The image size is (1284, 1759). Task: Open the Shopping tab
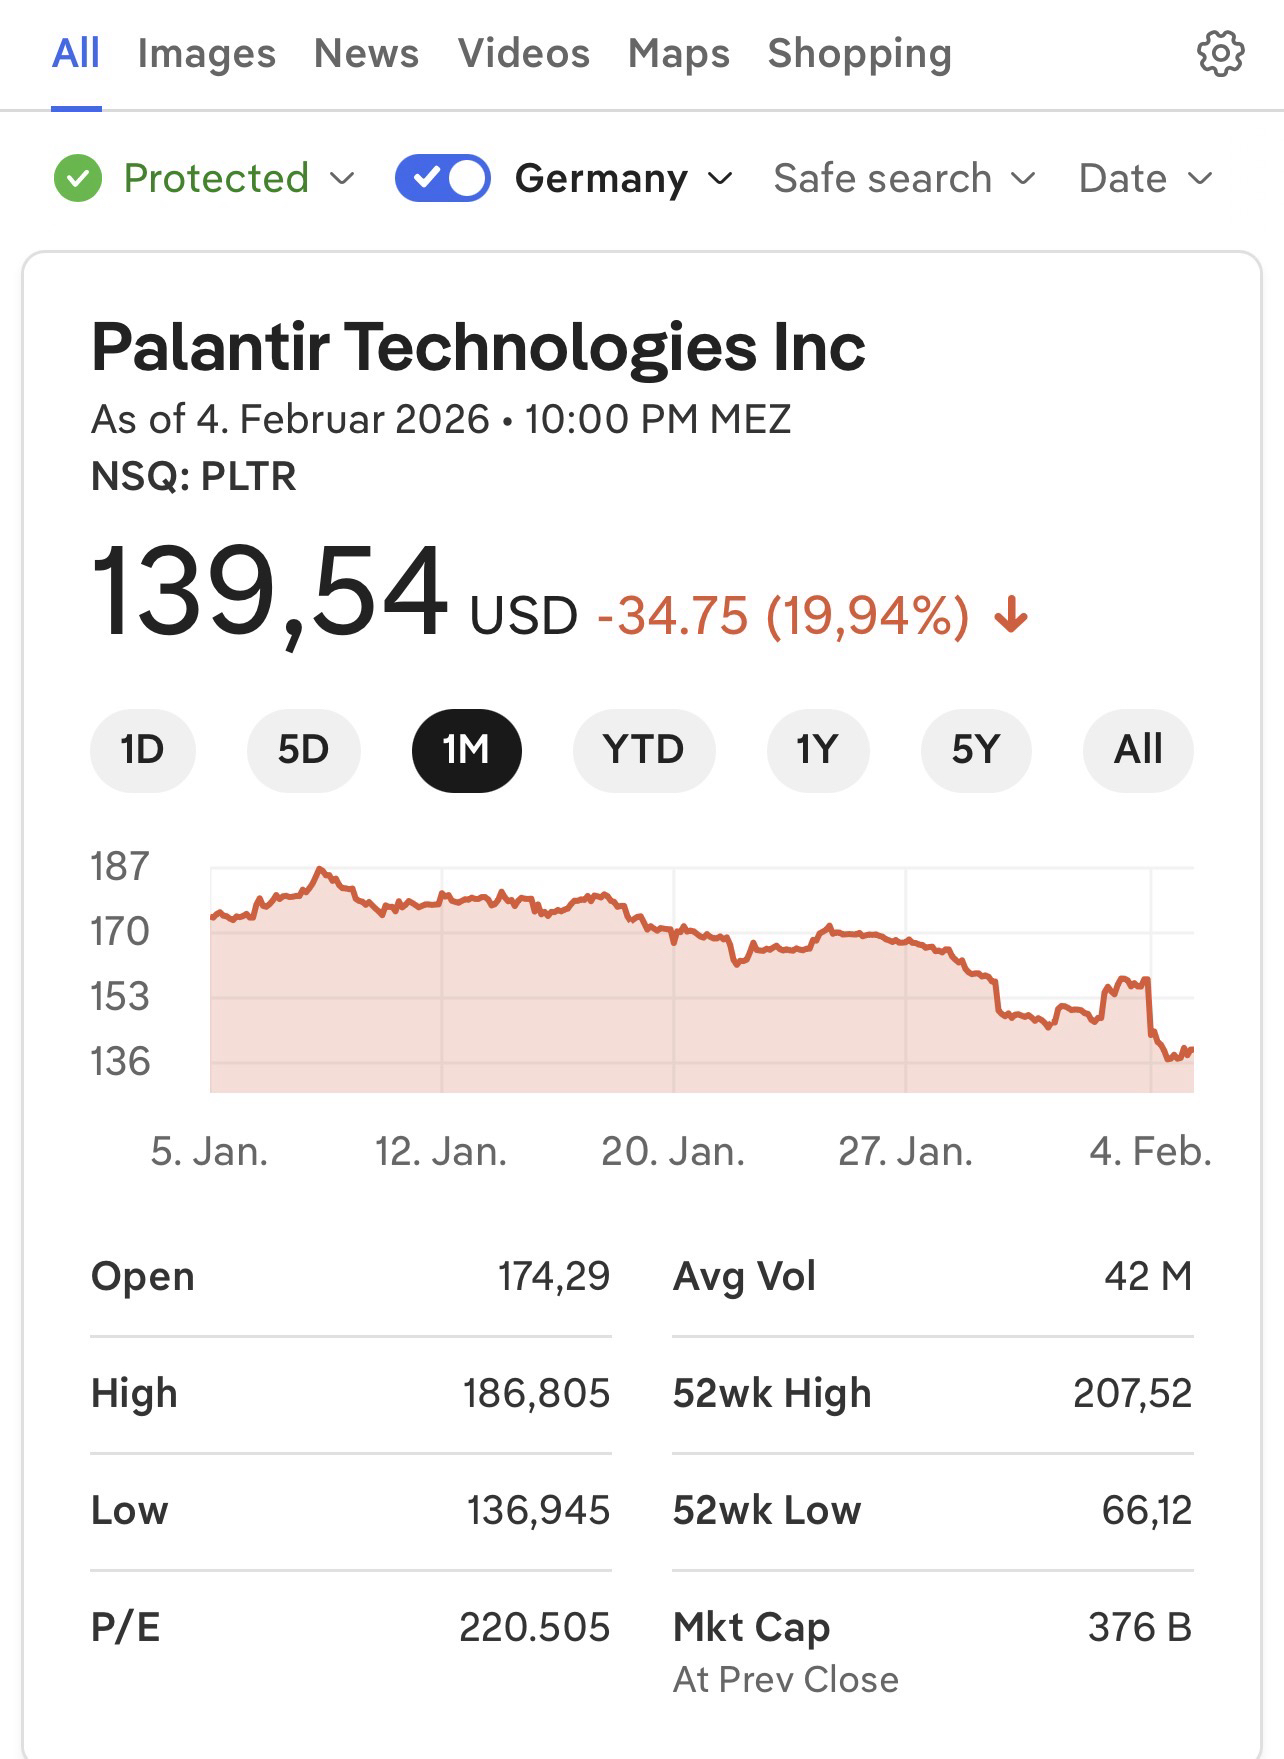pos(859,54)
